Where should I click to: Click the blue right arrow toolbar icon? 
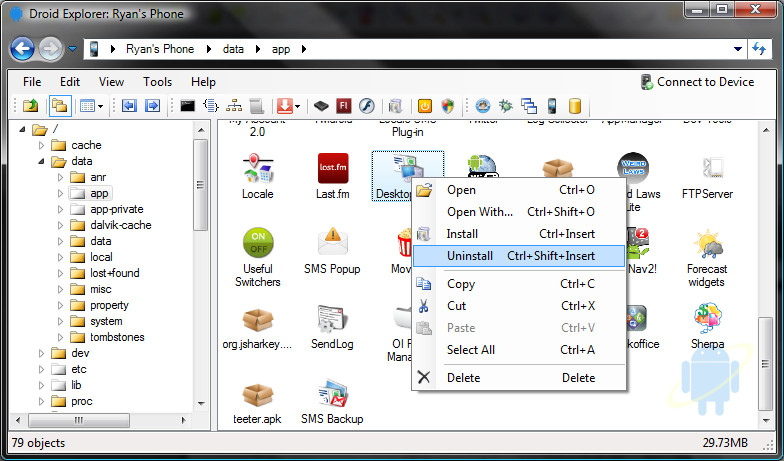click(x=152, y=106)
